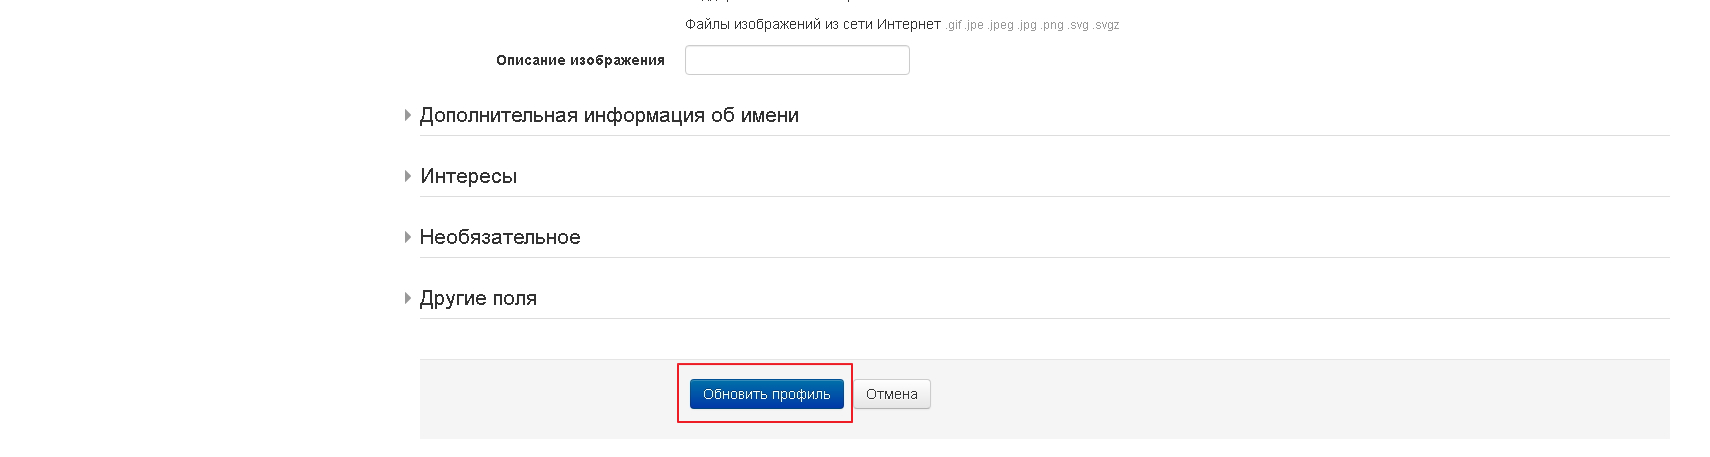This screenshot has height=457, width=1710.
Task: Expand the Дополнительная информация об имени section heading
Action: 609,116
